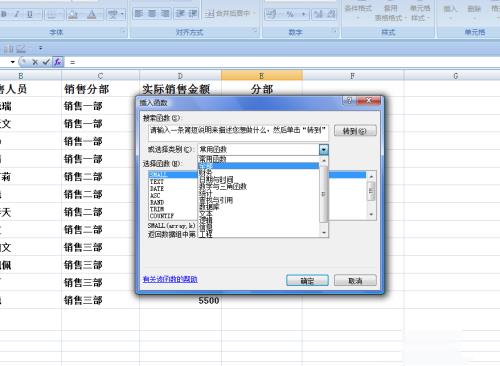The image size is (500, 366).
Task: Click the formula bar cancel X icon
Action: coord(35,62)
